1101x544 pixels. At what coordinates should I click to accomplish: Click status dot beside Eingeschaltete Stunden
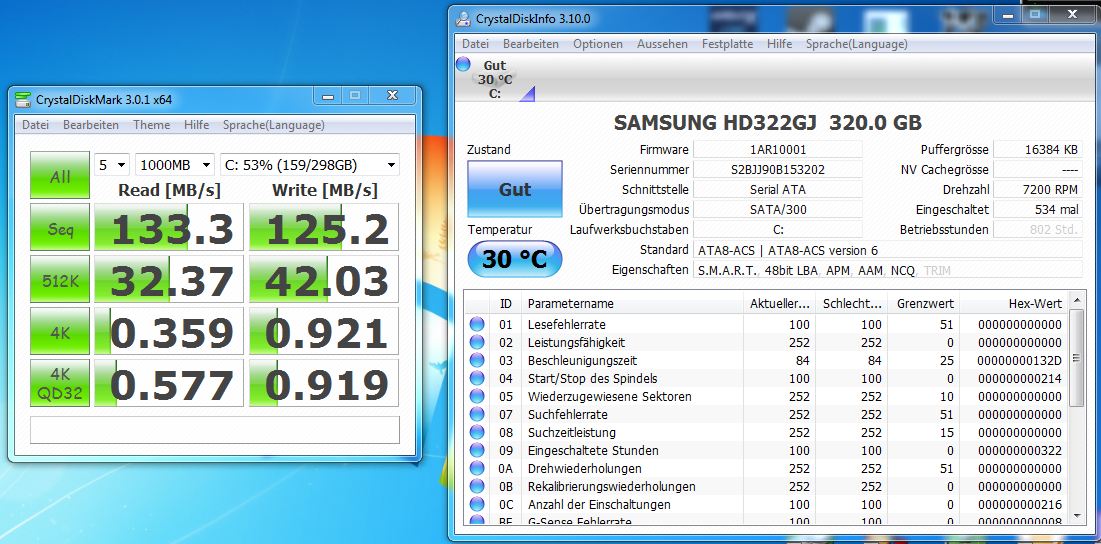(x=477, y=450)
